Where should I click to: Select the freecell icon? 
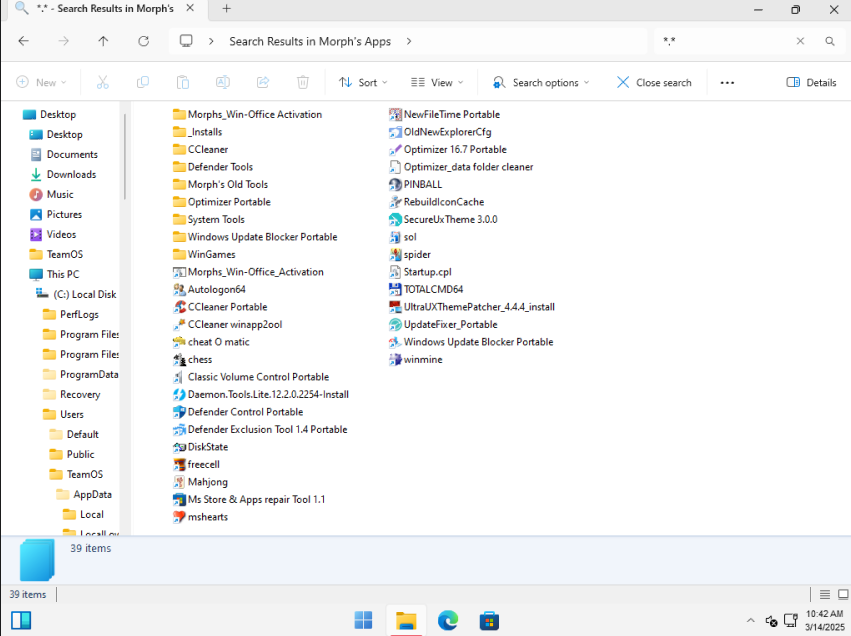[179, 465]
